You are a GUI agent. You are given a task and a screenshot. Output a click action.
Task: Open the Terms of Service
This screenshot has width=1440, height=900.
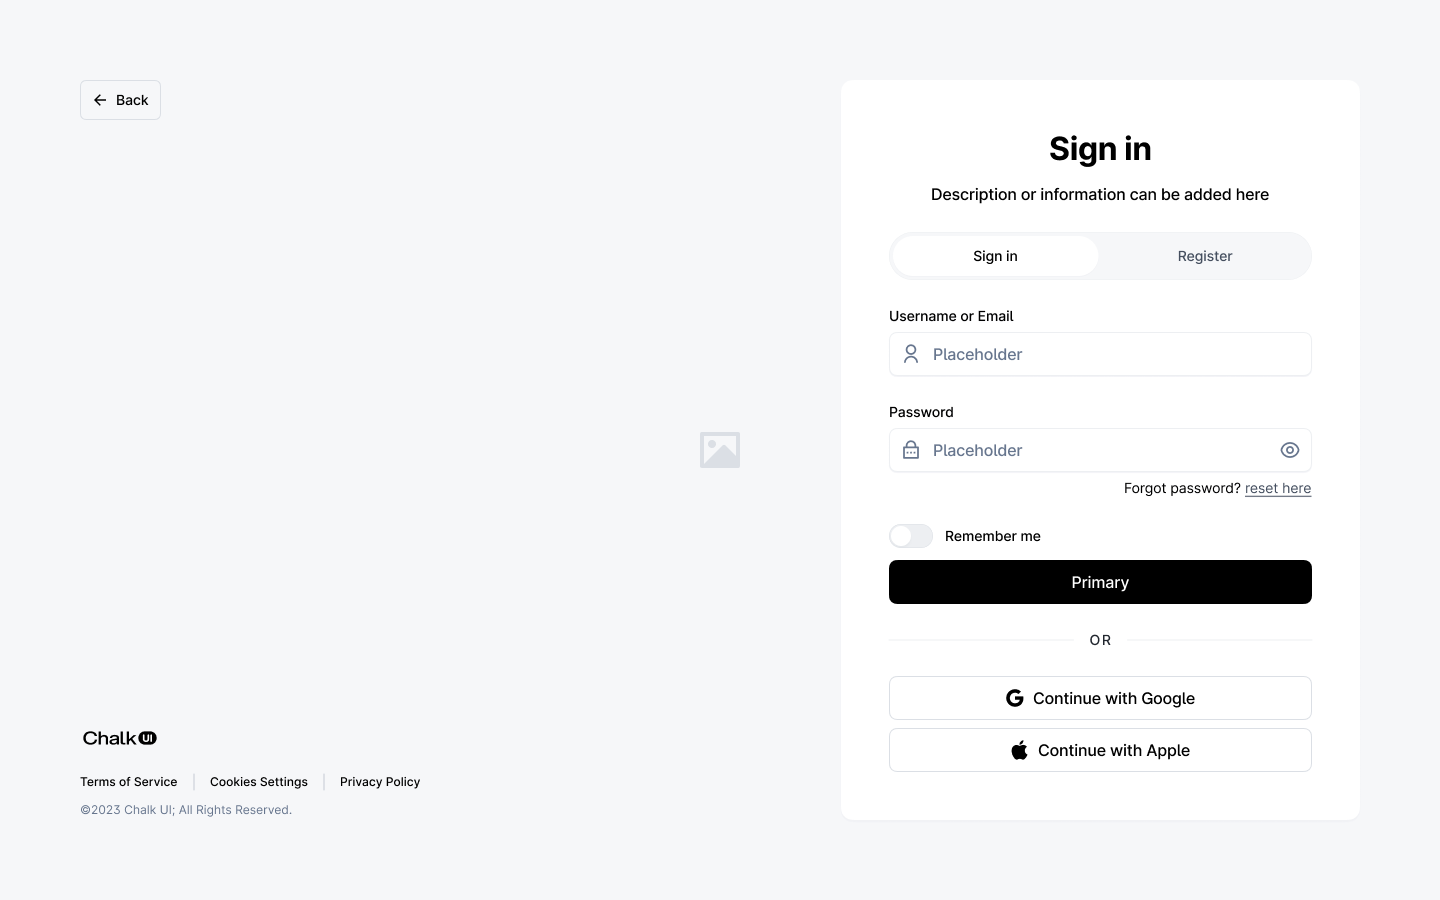coord(128,782)
